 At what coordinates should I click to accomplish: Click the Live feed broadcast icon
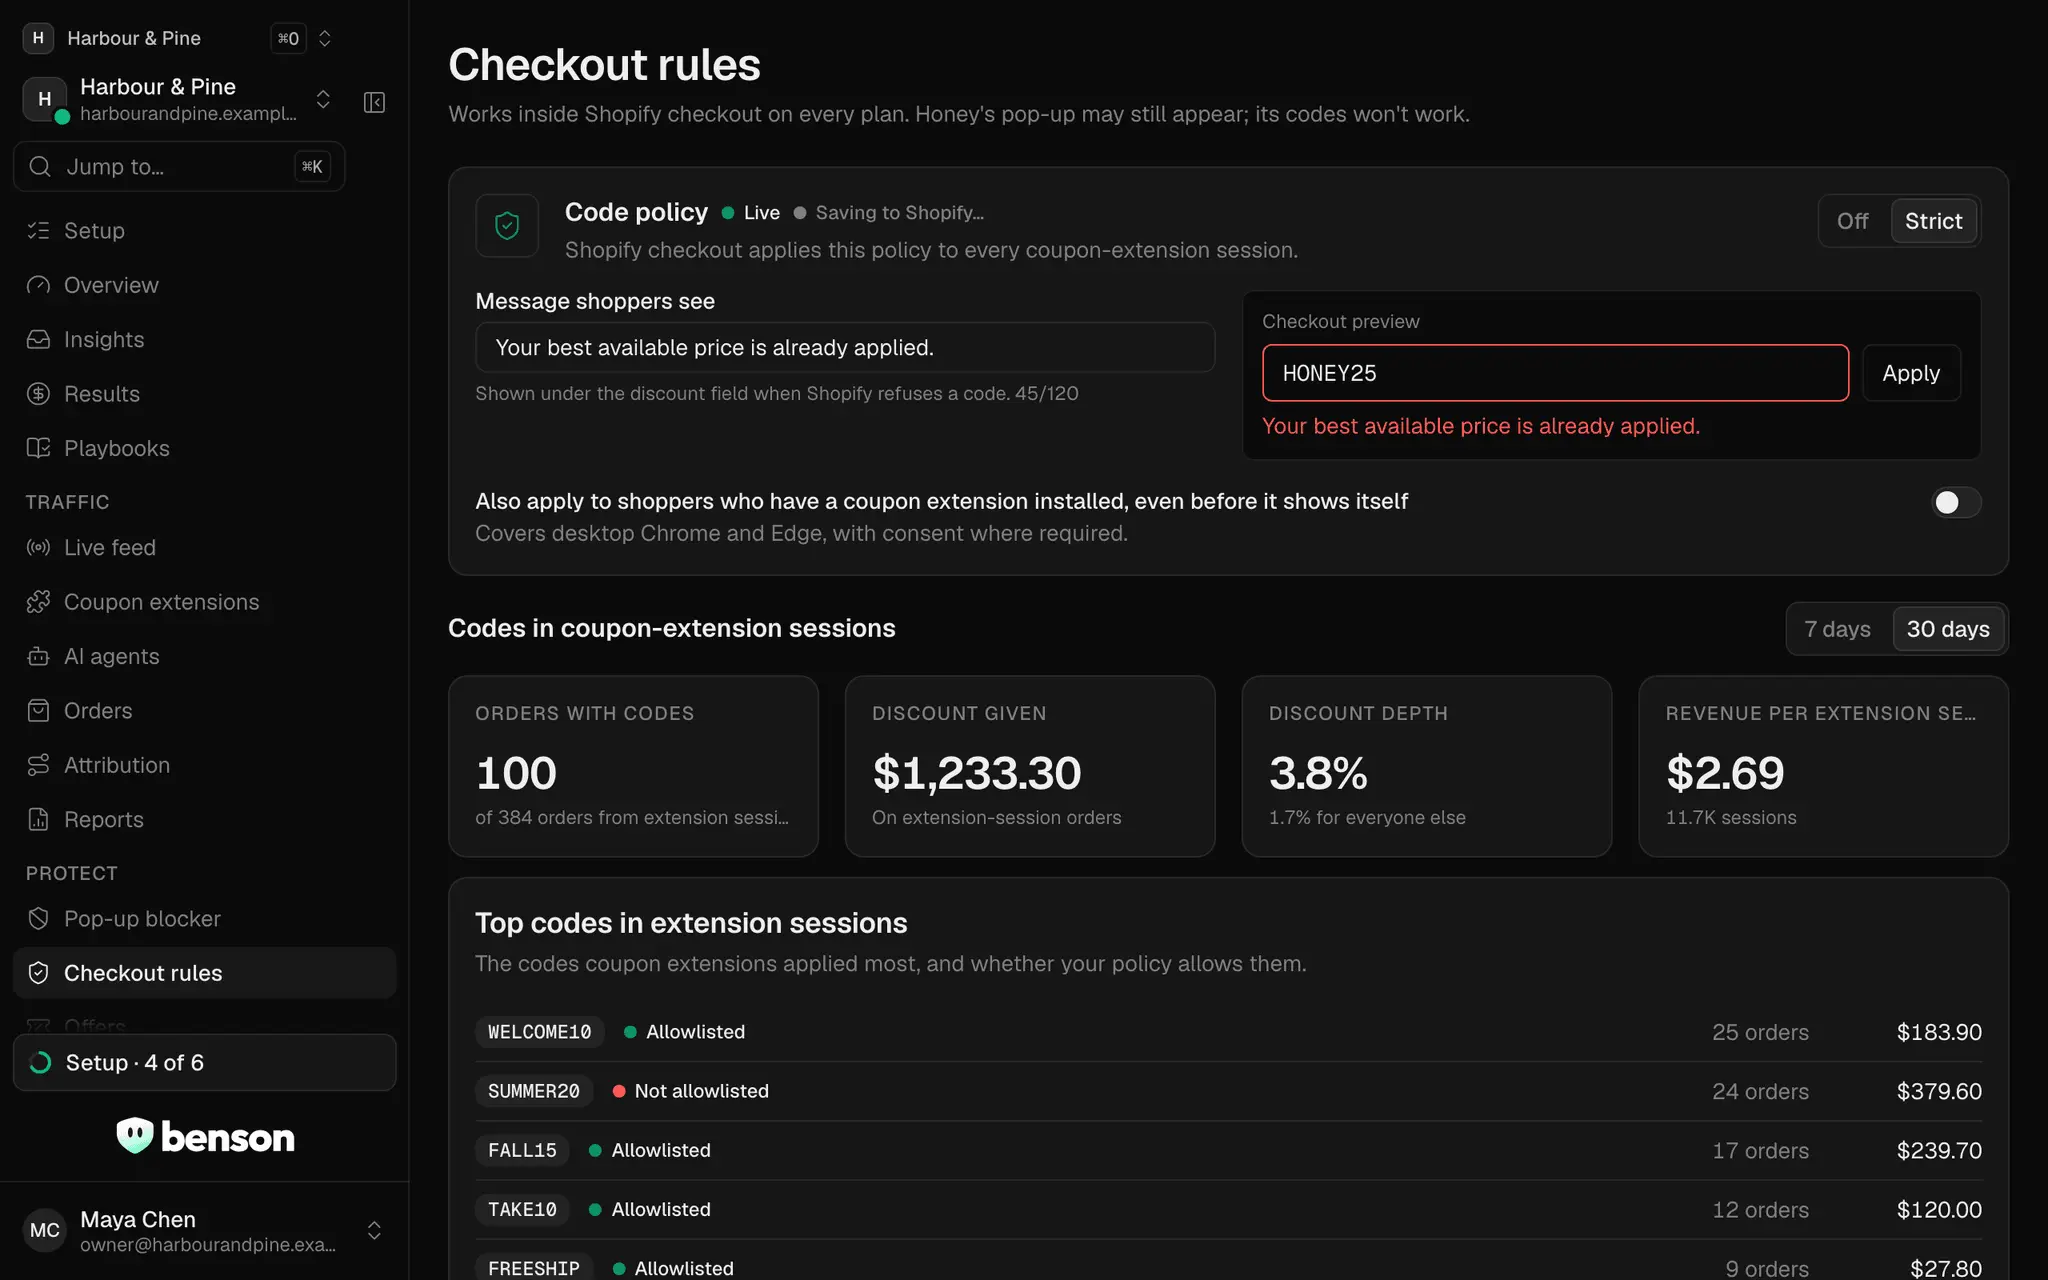pyautogui.click(x=38, y=548)
